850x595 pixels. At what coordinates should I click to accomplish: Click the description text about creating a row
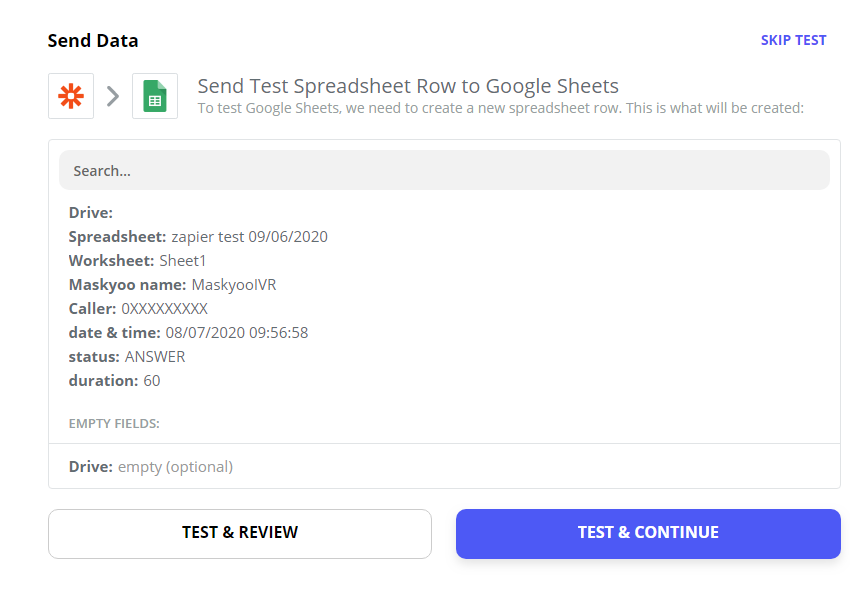point(500,108)
